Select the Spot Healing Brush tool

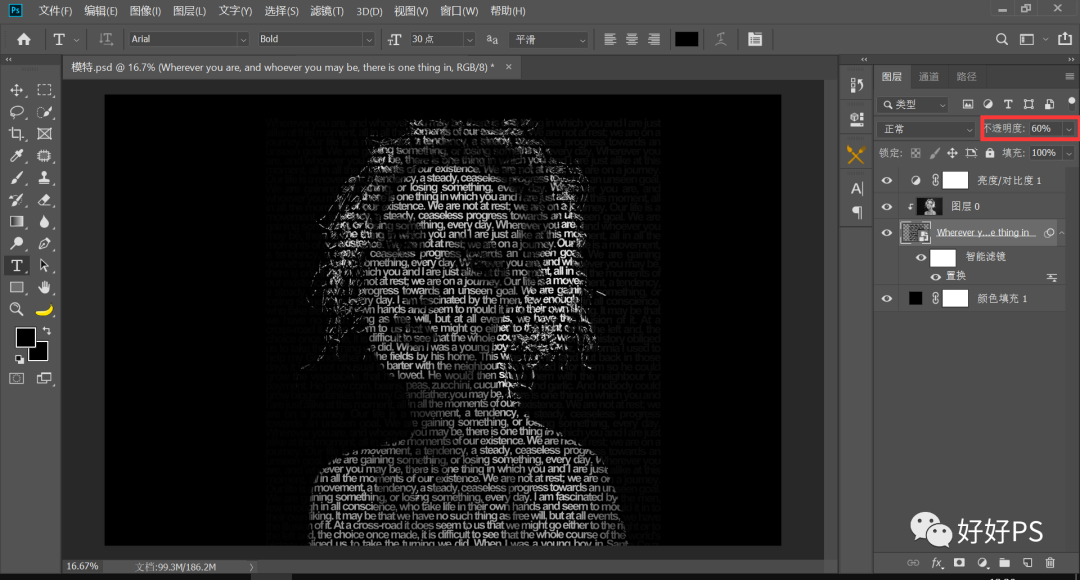point(44,156)
